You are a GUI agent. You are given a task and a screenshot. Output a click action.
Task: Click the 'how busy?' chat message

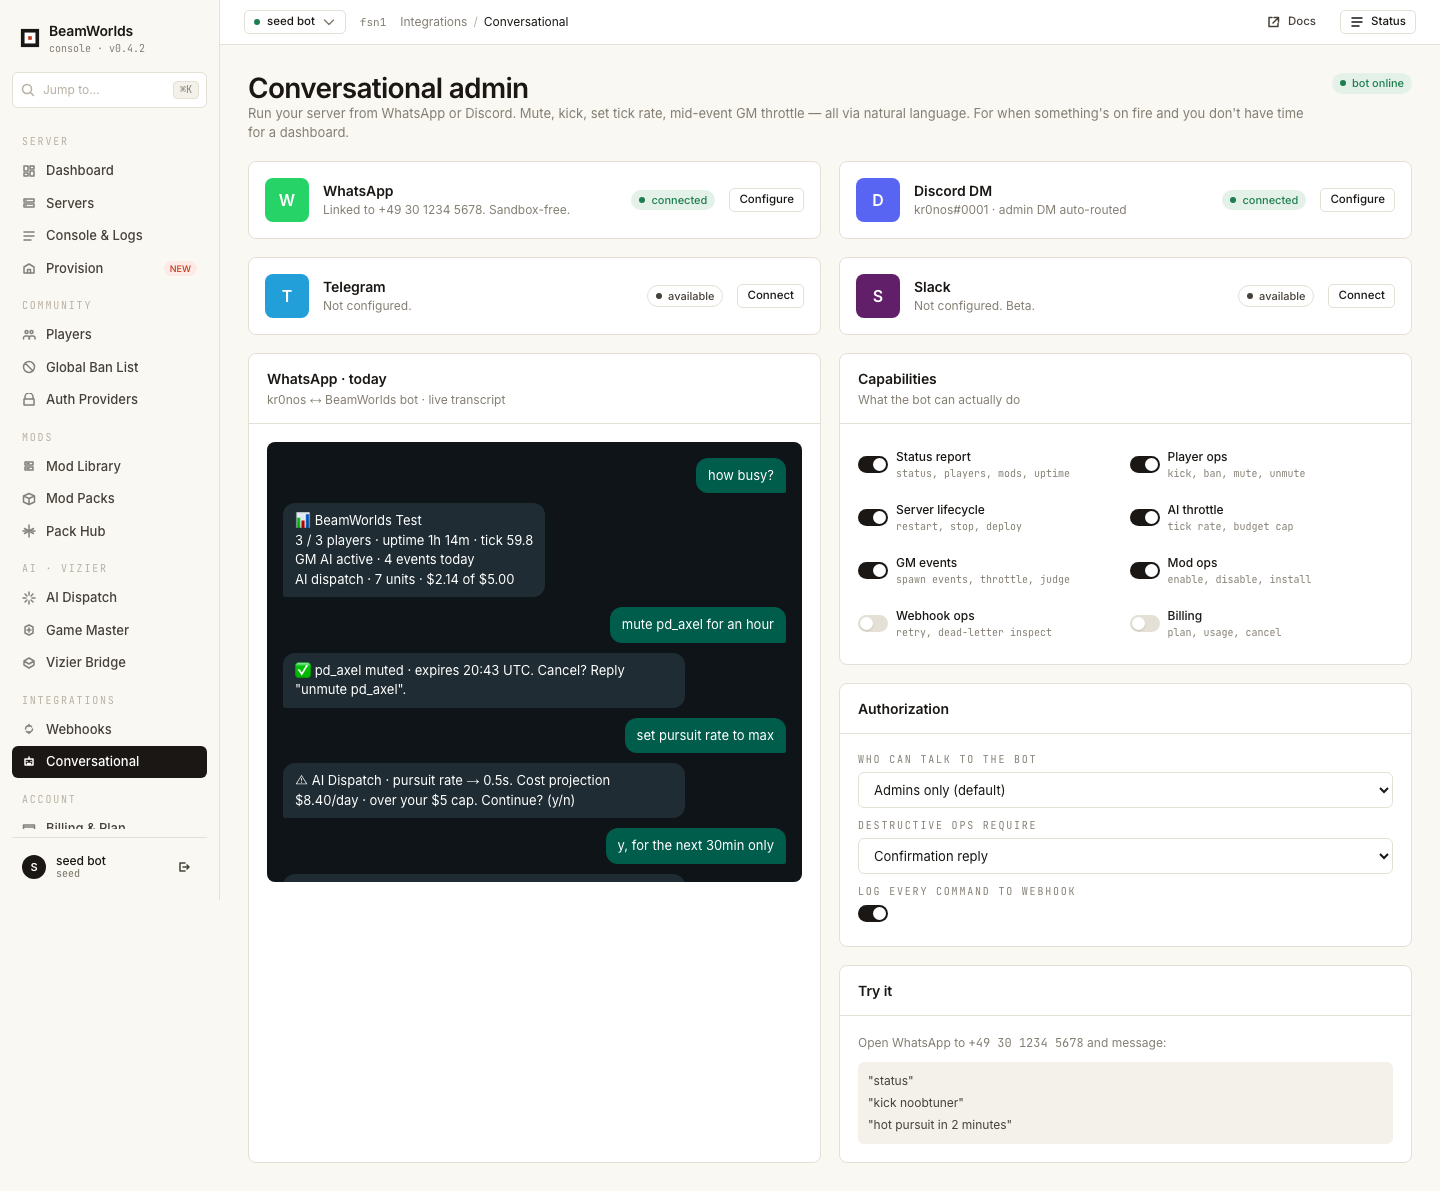[741, 475]
